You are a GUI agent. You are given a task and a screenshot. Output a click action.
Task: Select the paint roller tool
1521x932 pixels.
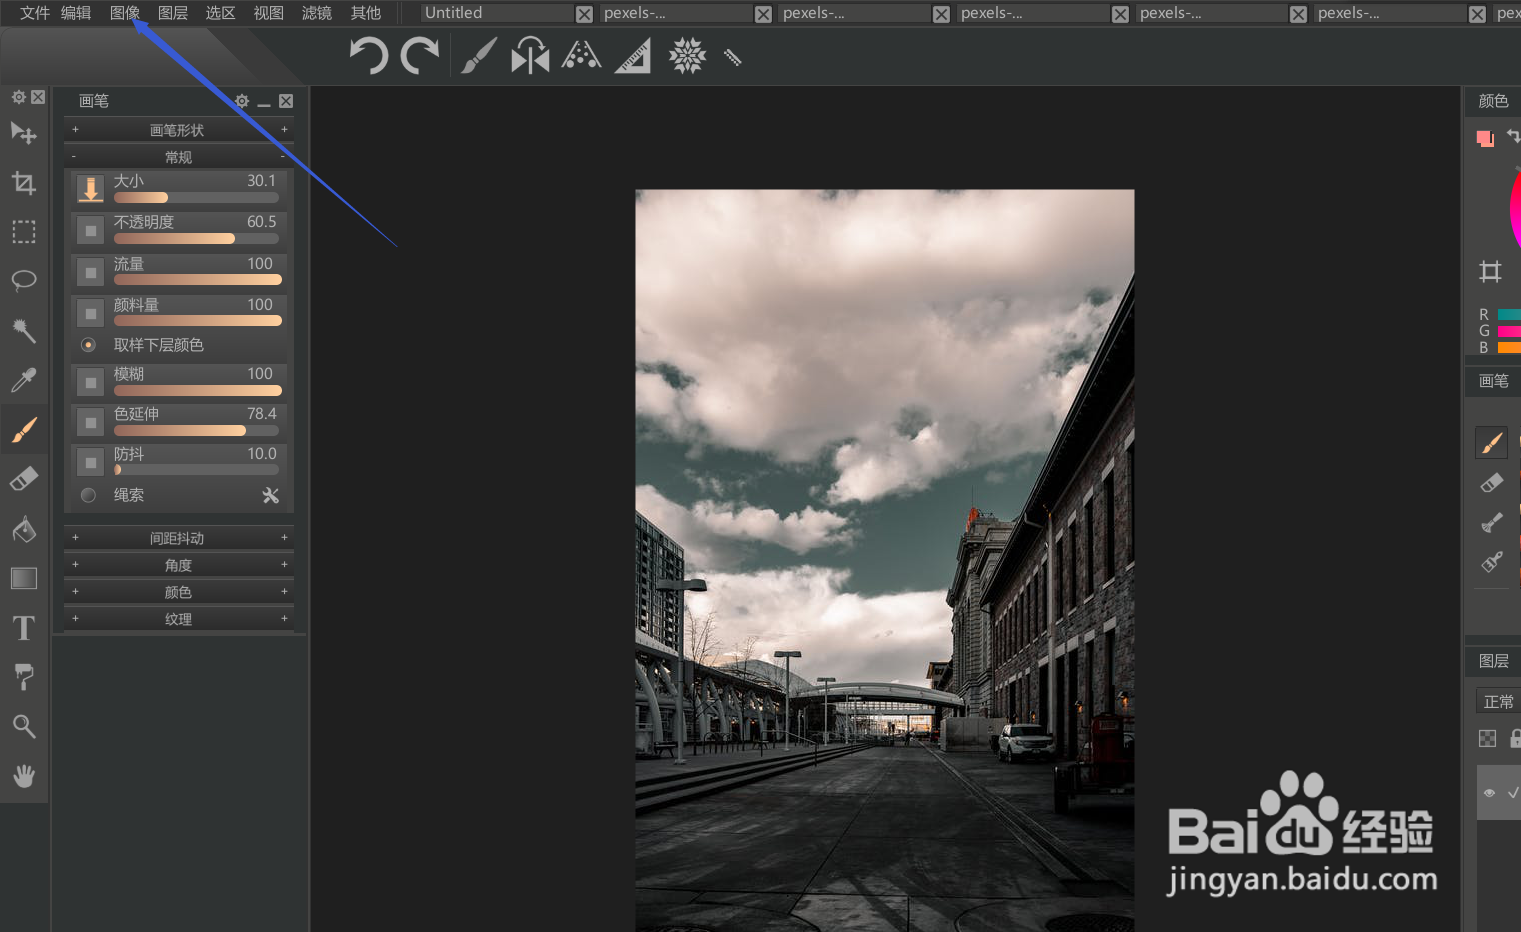click(x=24, y=677)
